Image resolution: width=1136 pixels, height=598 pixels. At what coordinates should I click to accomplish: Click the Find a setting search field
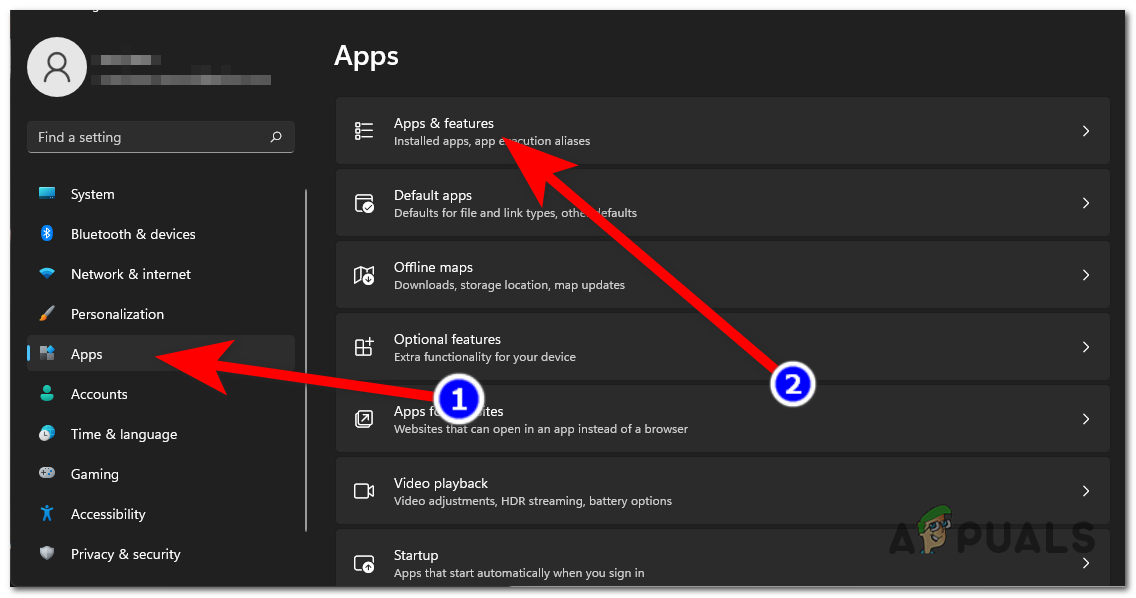[161, 136]
